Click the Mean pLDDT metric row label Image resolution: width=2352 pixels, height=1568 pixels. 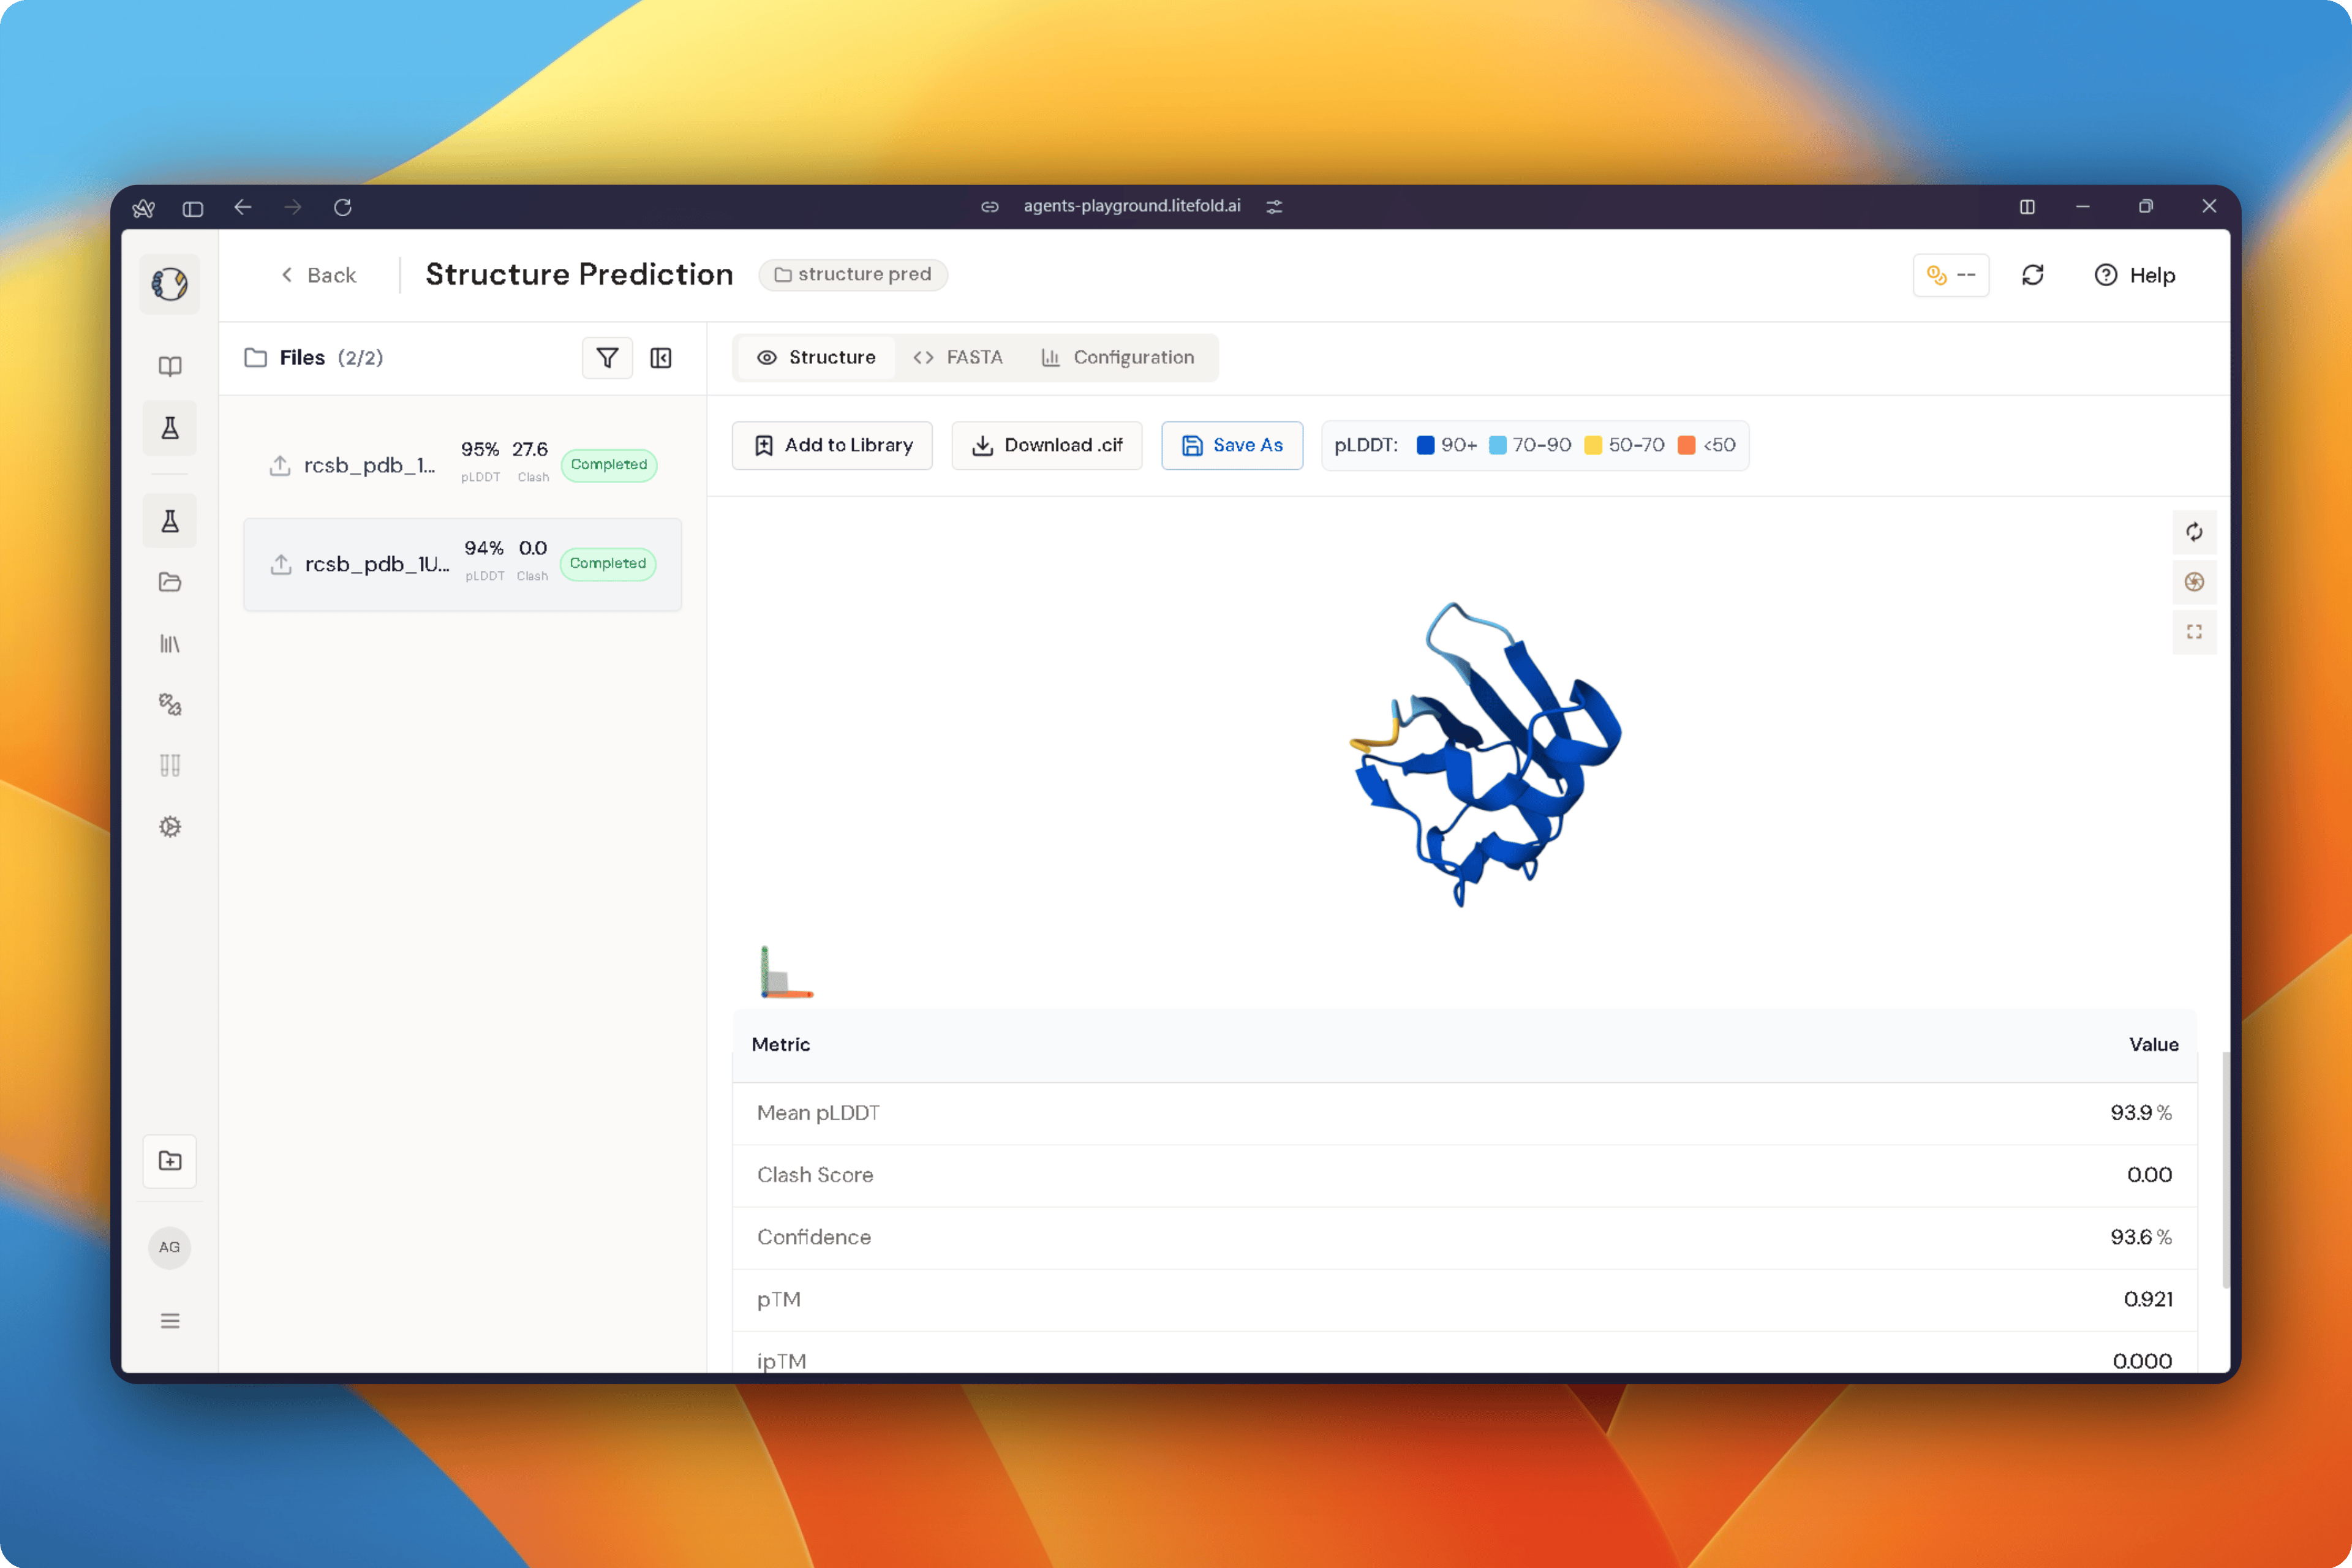click(x=819, y=1113)
